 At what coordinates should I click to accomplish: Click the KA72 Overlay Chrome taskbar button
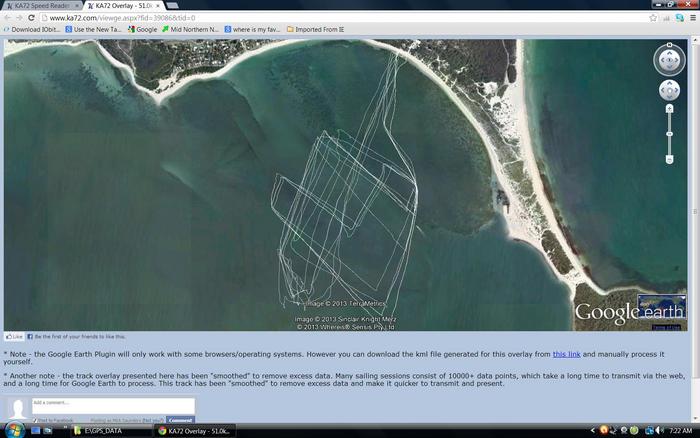(x=196, y=431)
